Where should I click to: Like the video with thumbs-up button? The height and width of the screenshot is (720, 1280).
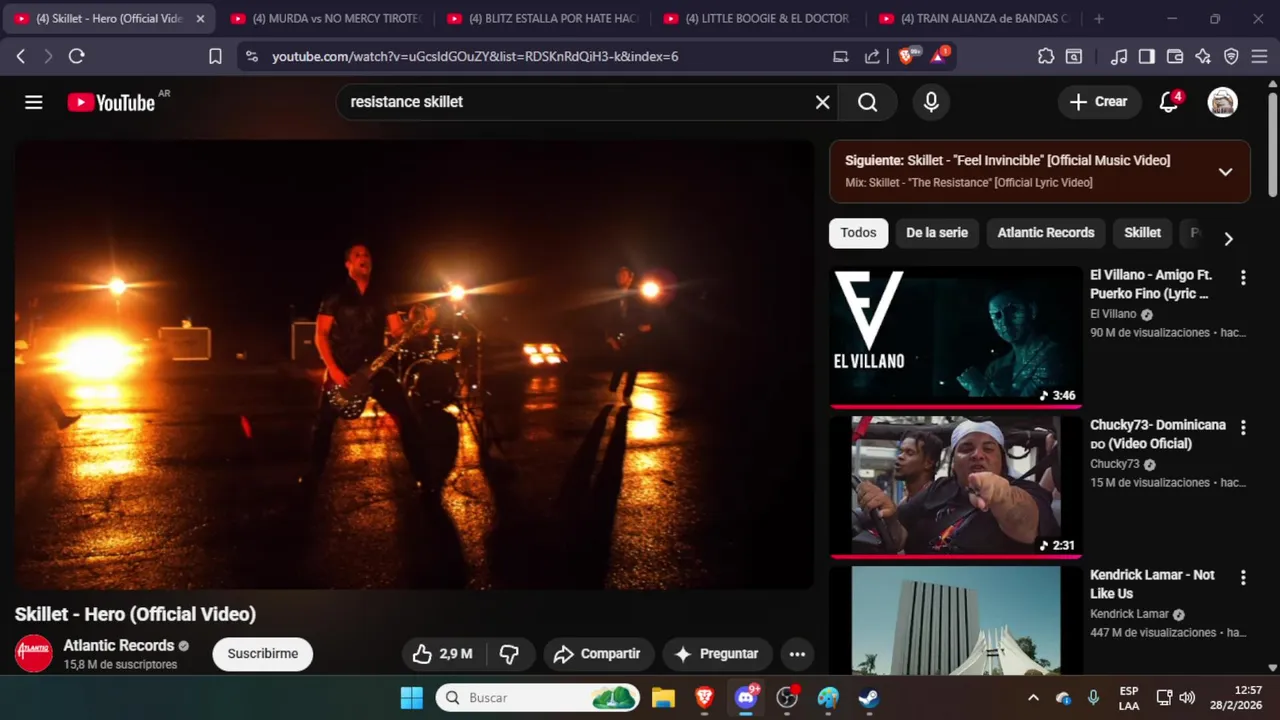point(442,654)
